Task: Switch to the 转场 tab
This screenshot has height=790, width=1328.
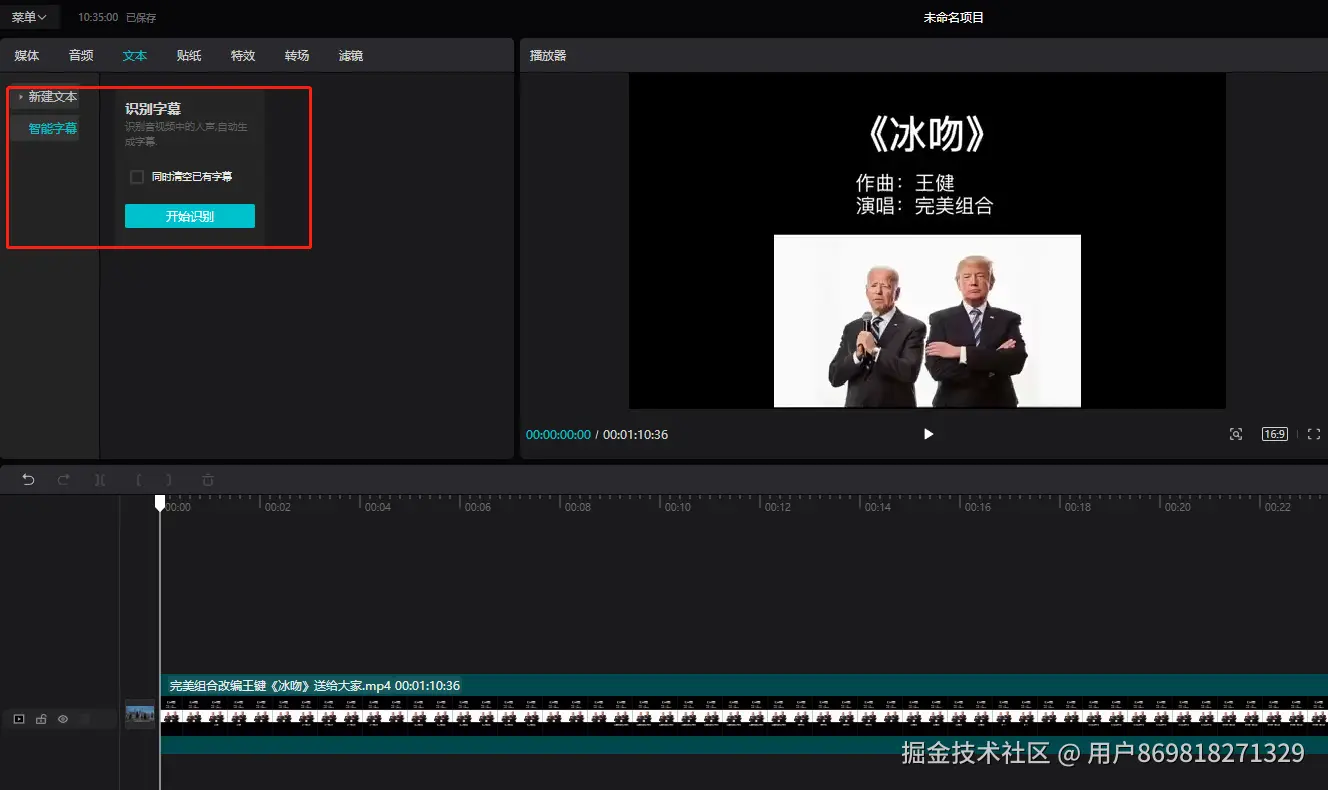Action: [x=297, y=56]
